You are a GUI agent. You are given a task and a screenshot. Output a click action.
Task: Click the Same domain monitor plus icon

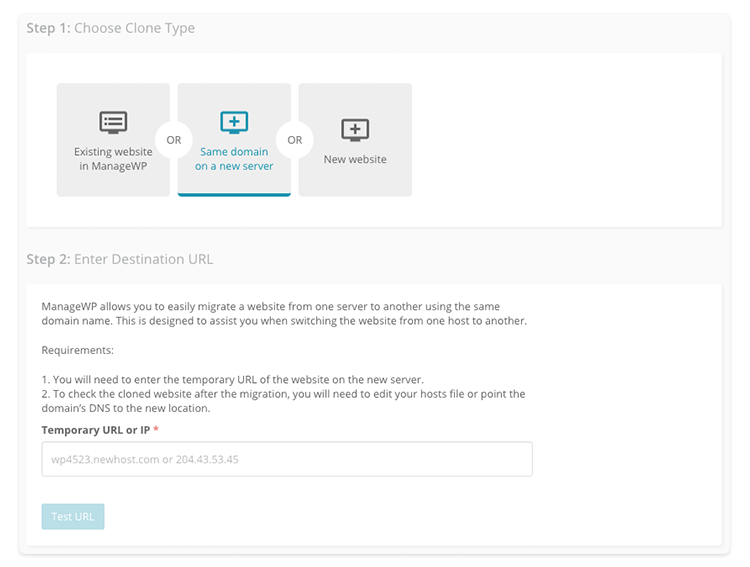(234, 122)
